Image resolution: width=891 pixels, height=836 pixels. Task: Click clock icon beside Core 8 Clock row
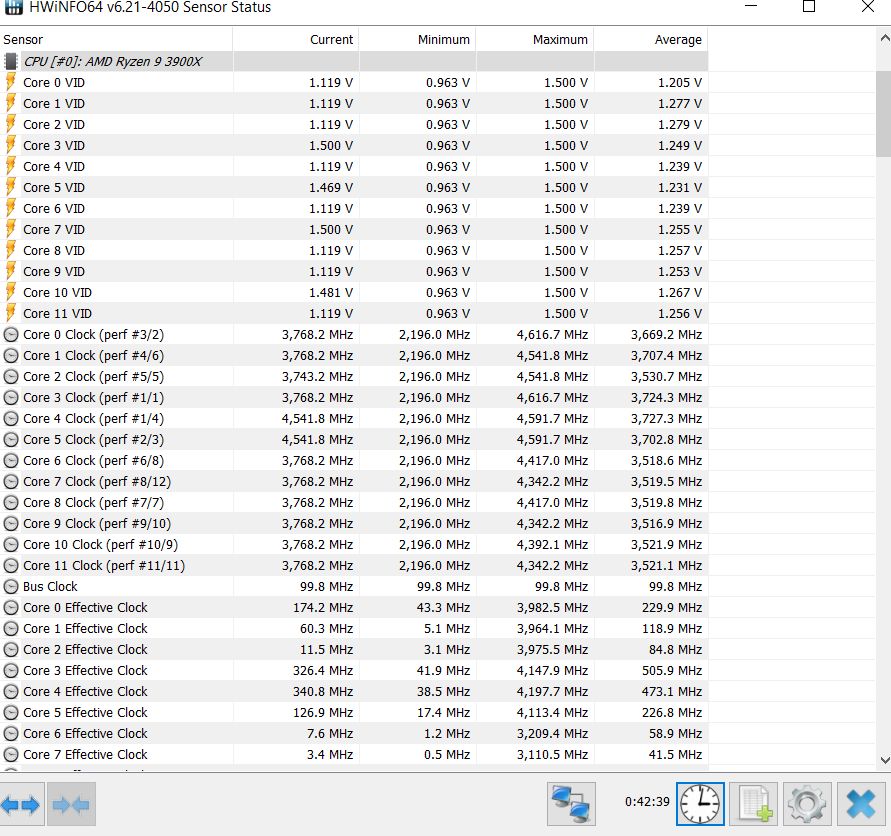click(x=11, y=502)
